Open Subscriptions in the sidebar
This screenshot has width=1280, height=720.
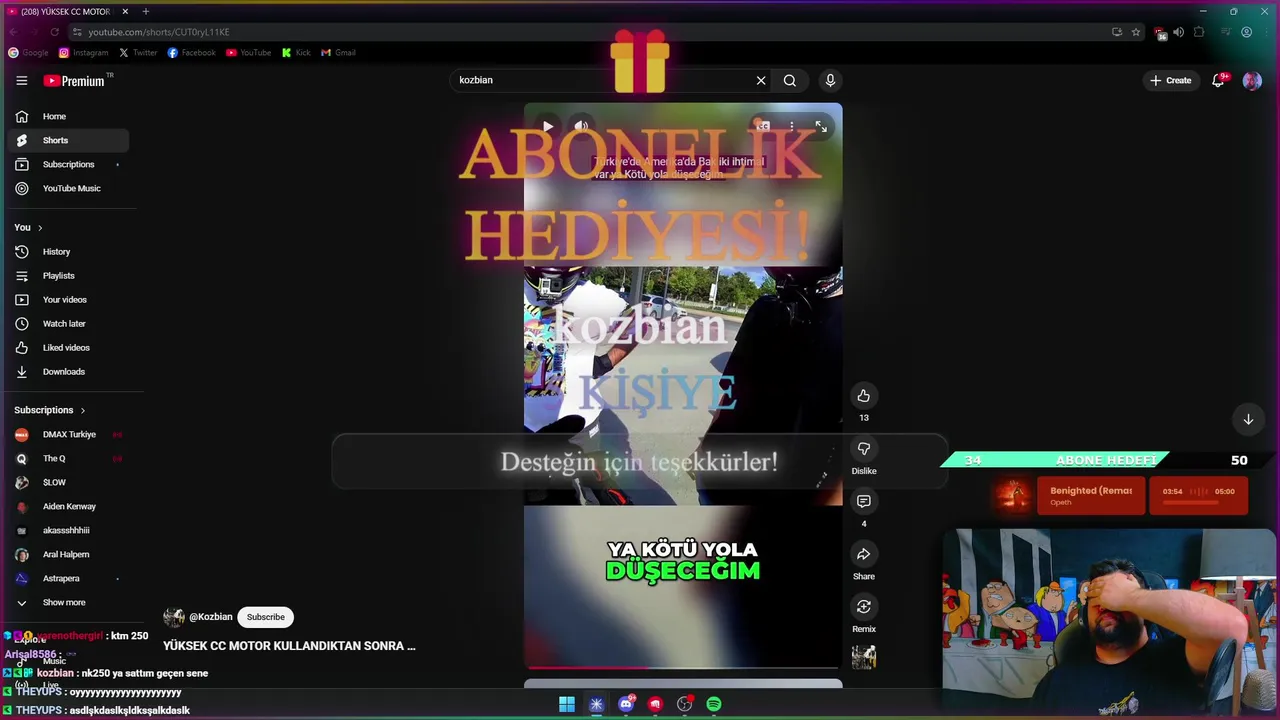pos(66,164)
